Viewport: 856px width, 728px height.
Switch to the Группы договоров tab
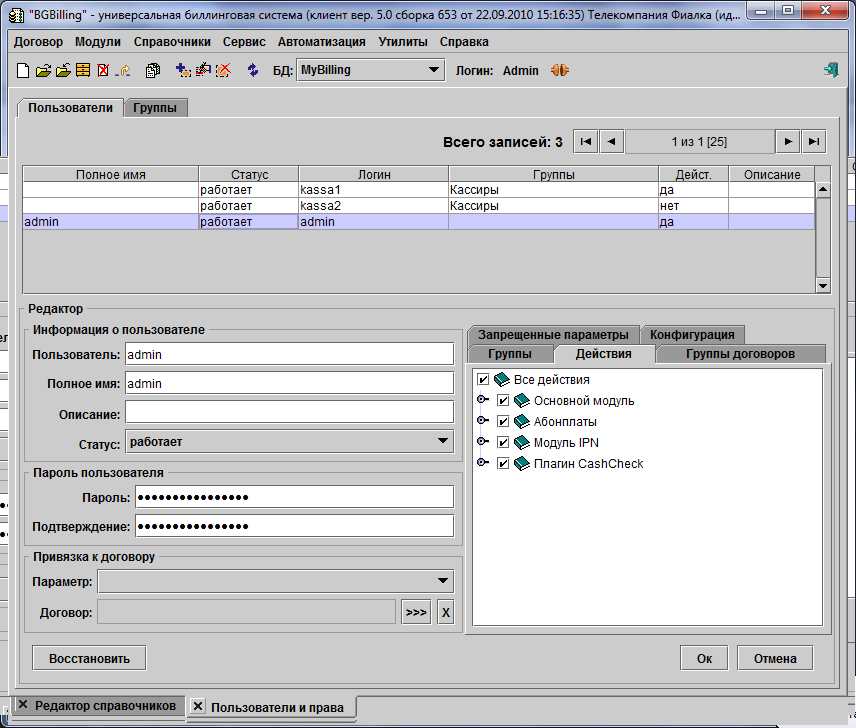[740, 354]
